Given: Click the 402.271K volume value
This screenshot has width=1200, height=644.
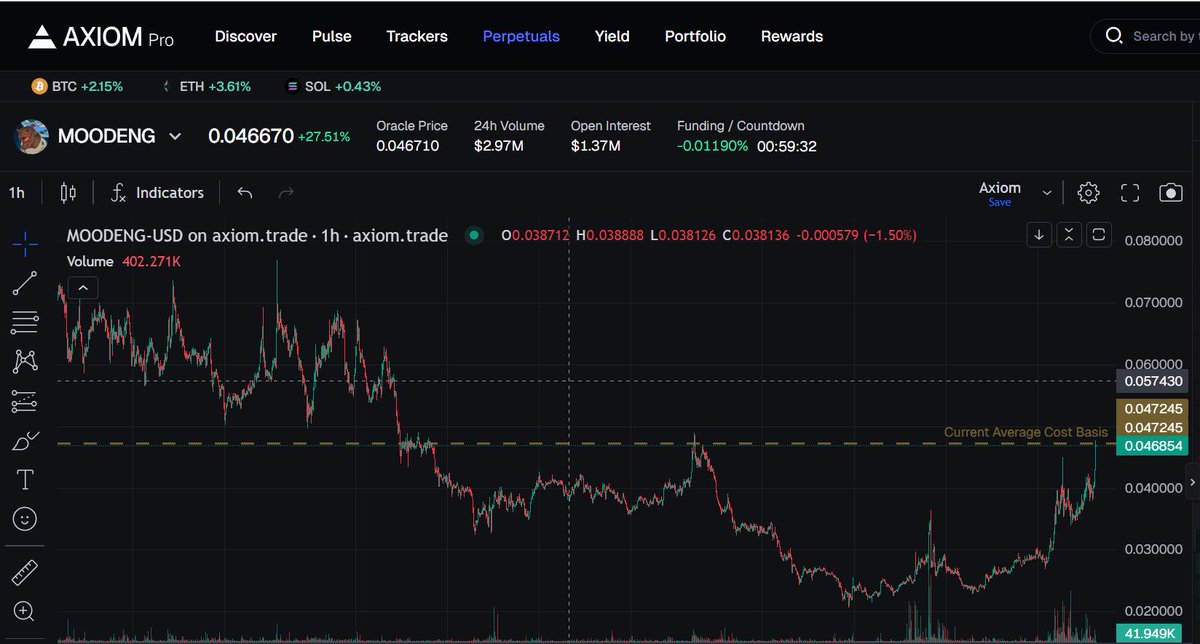Looking at the screenshot, I should [x=153, y=261].
